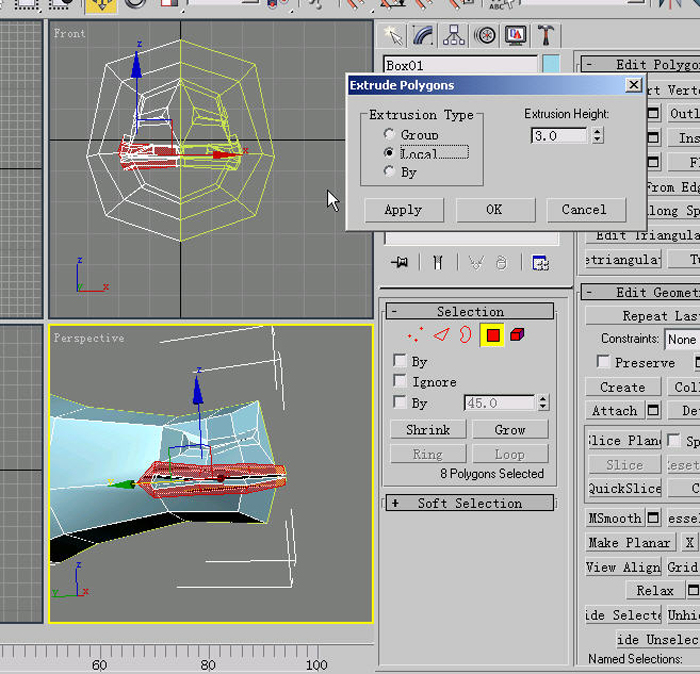700x674 pixels.
Task: Click blue Z-axis arrow in Front viewport
Action: coord(137,65)
